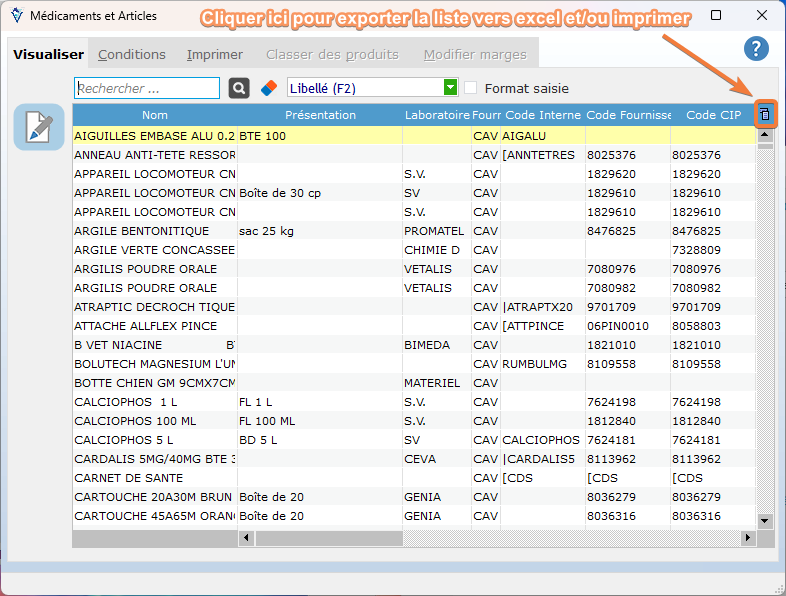Image resolution: width=786 pixels, height=596 pixels.
Task: Select row ANNEAU ANTI-TETE RESSOR
Action: point(414,155)
